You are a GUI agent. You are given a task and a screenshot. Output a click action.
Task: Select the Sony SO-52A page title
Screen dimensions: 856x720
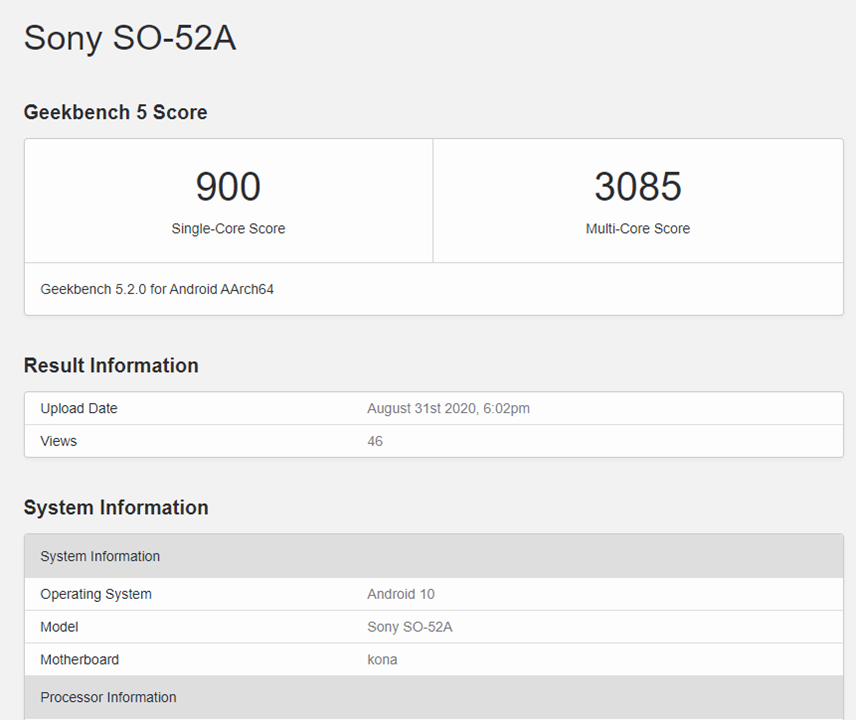tap(130, 38)
